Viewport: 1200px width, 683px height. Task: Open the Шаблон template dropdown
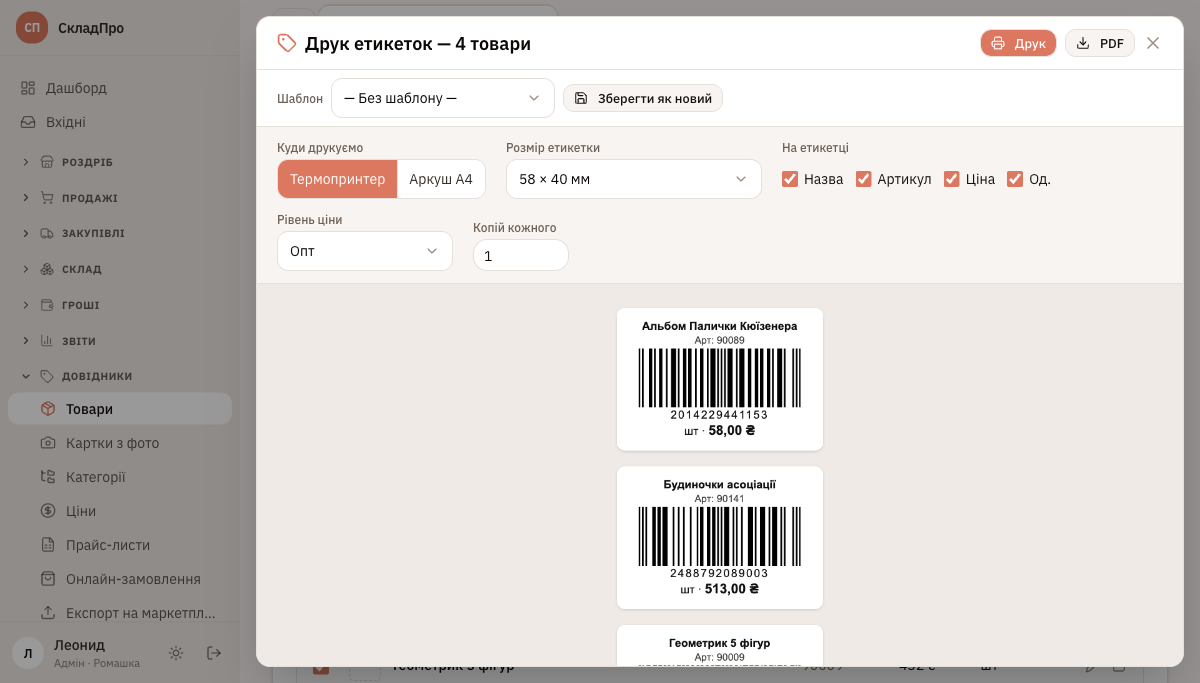pos(443,98)
